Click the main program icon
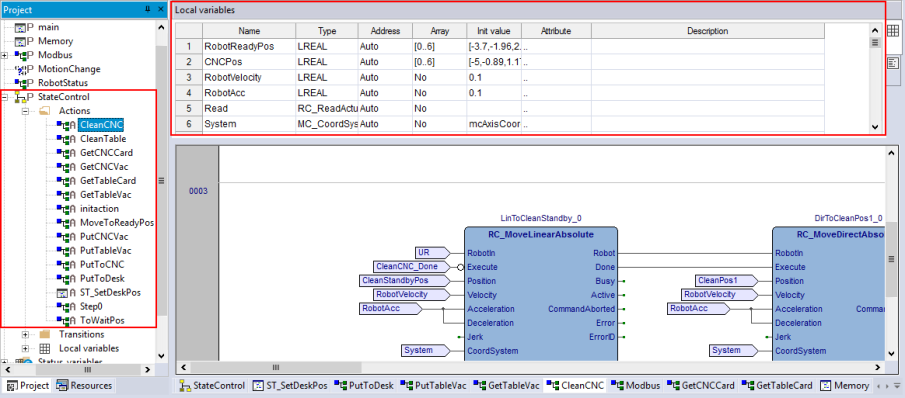Screen dimensions: 905x398 tap(24, 27)
